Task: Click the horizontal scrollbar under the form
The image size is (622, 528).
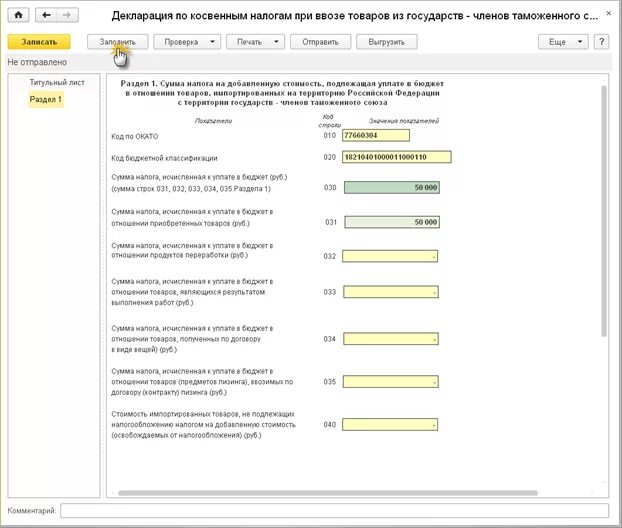Action: [328, 493]
